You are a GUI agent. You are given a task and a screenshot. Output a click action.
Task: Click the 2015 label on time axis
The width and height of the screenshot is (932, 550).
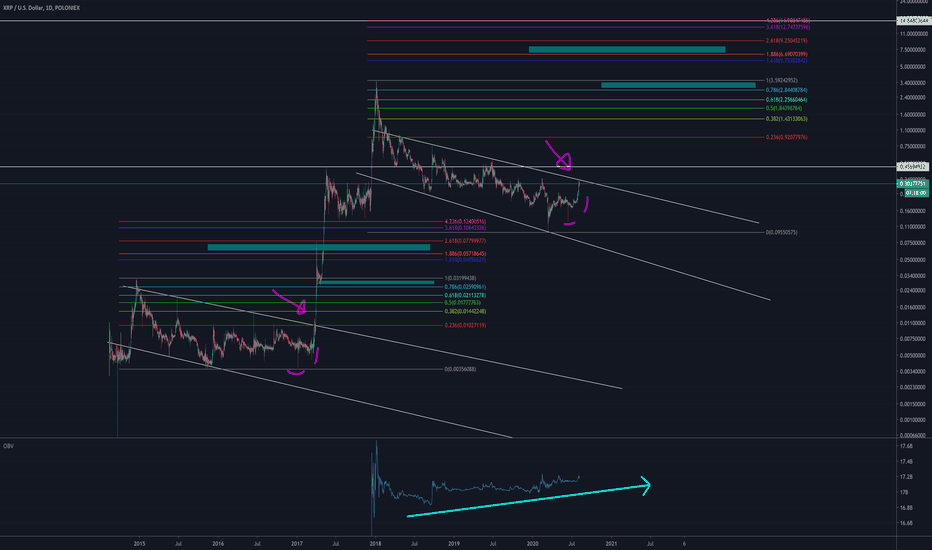(x=139, y=543)
